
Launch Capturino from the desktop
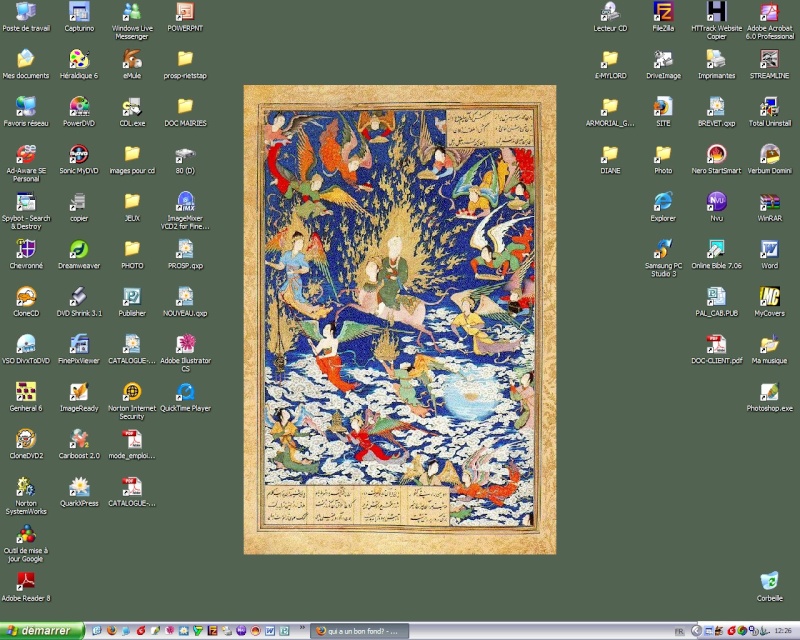pyautogui.click(x=79, y=16)
